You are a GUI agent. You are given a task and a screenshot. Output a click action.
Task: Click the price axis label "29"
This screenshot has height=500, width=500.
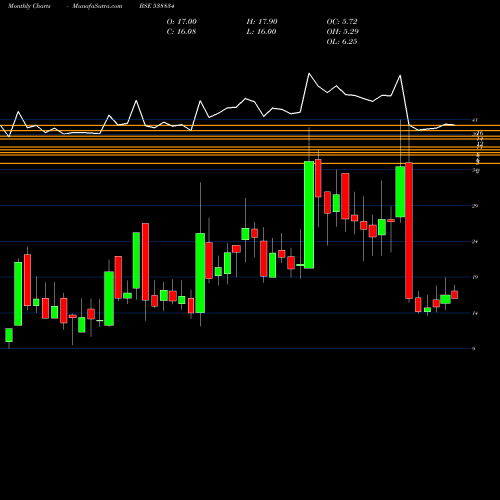pos(475,206)
